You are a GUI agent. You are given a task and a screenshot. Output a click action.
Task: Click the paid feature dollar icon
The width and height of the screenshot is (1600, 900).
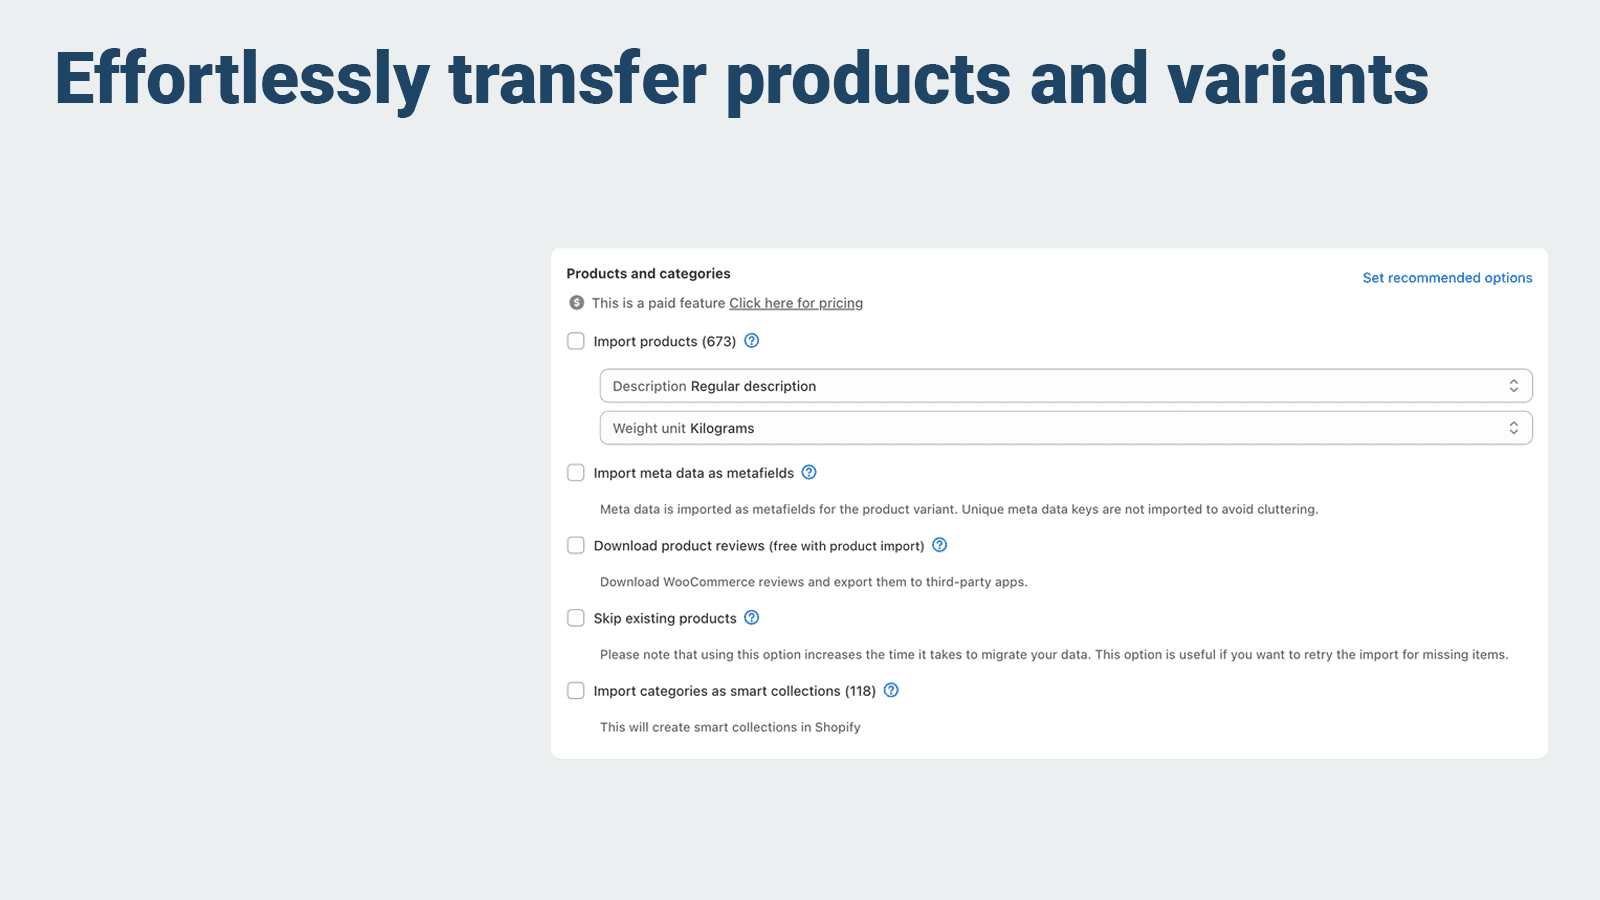(x=577, y=303)
